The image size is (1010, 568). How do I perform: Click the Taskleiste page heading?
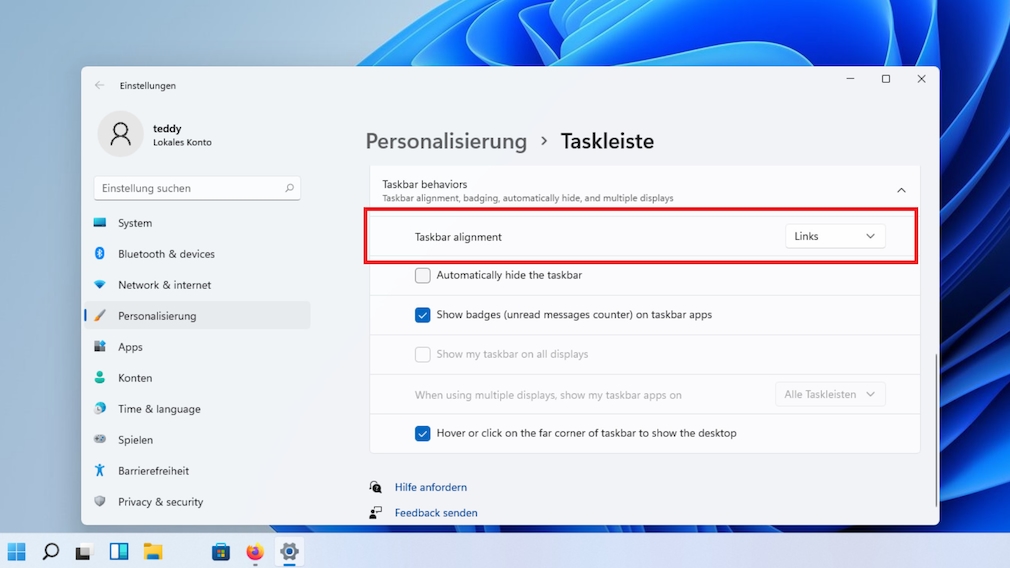[x=607, y=141]
